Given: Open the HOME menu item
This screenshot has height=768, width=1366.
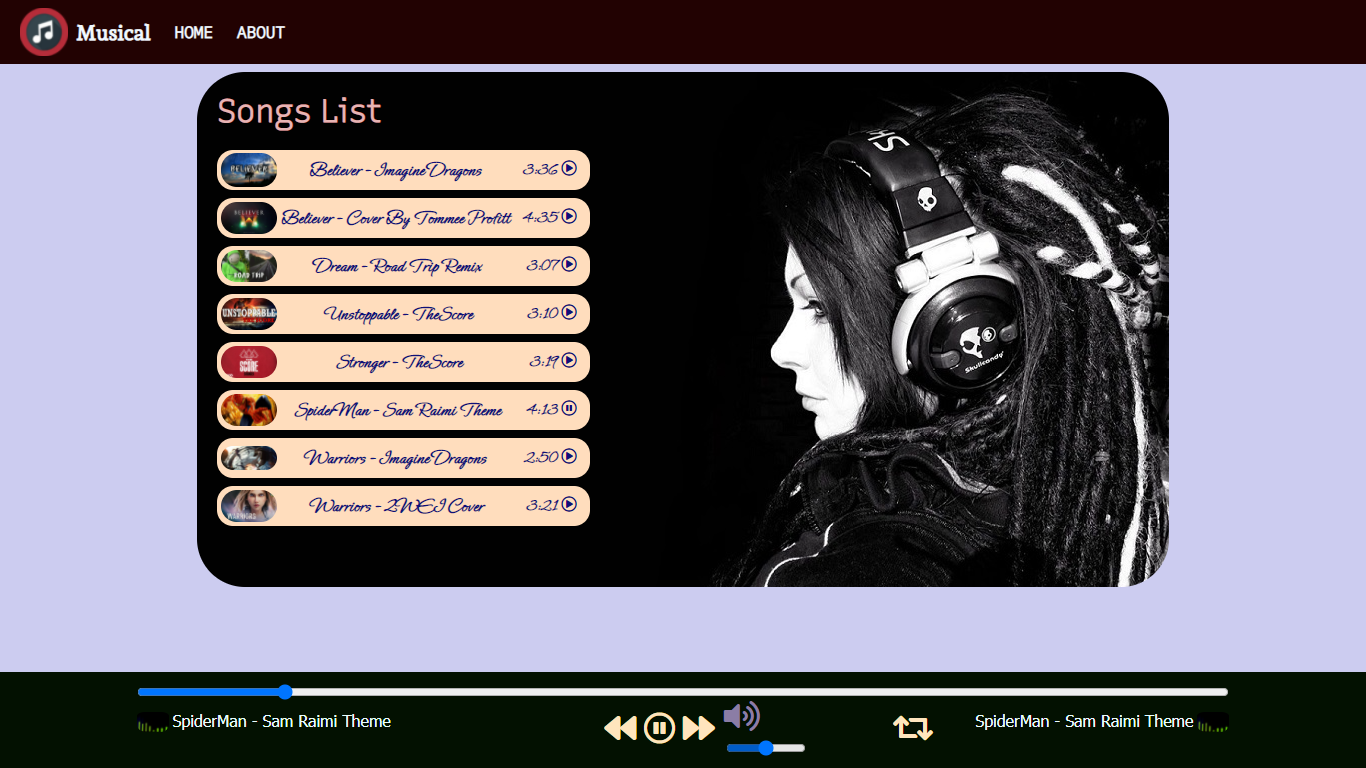Looking at the screenshot, I should (x=193, y=32).
